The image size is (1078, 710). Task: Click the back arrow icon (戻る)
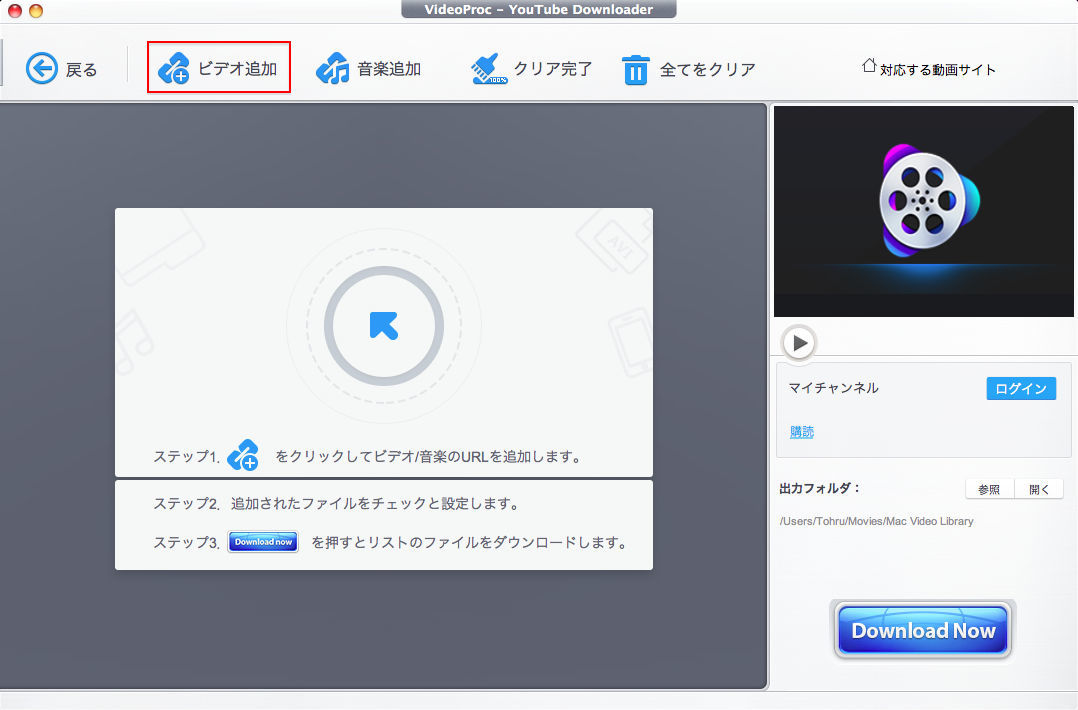pos(41,69)
